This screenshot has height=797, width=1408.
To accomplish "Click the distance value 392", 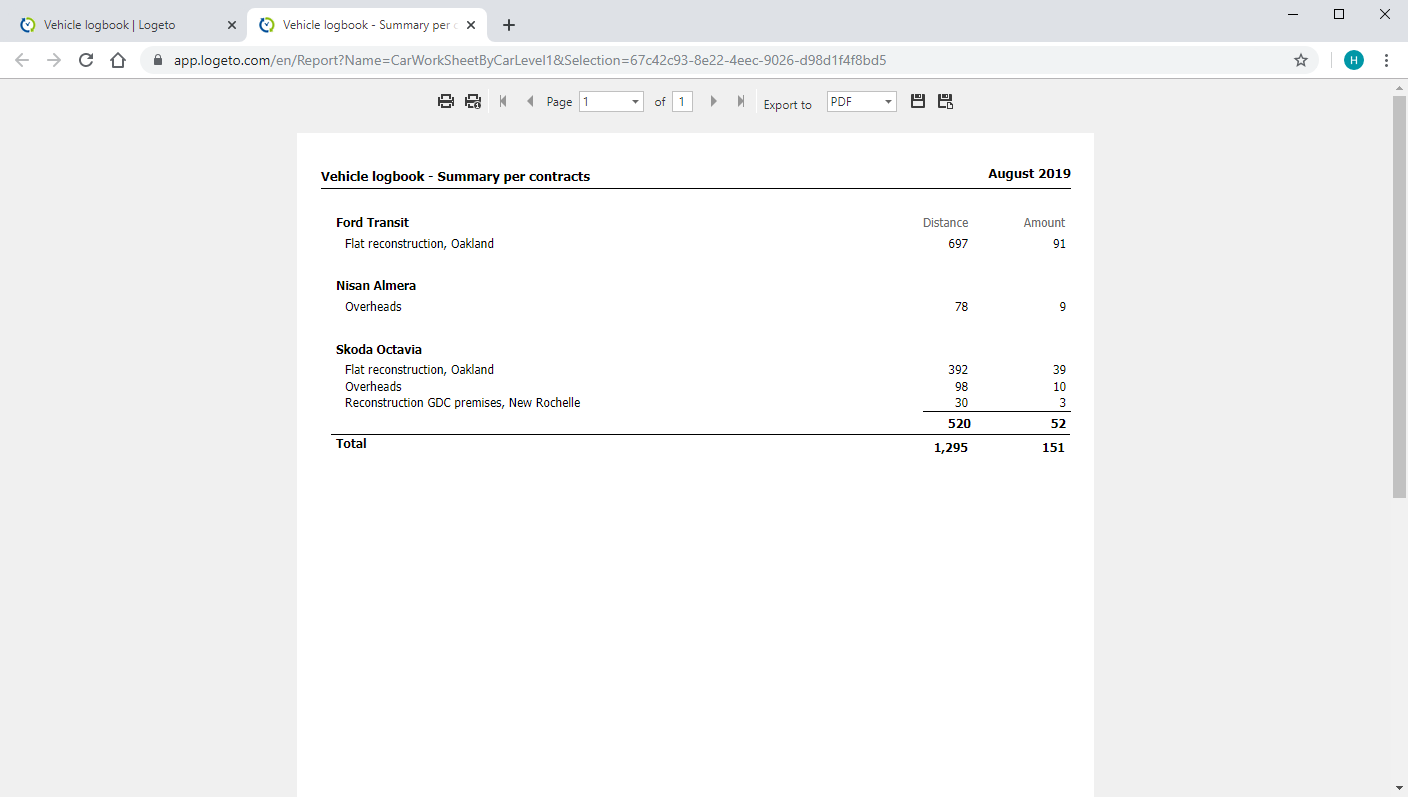I will (958, 370).
